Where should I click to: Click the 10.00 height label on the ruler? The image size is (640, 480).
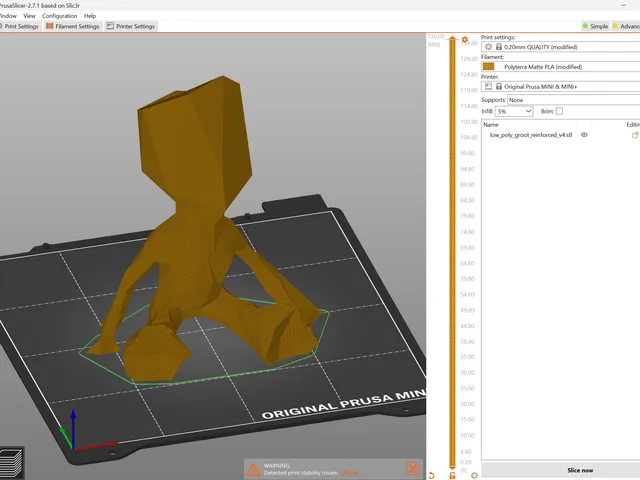click(x=468, y=436)
